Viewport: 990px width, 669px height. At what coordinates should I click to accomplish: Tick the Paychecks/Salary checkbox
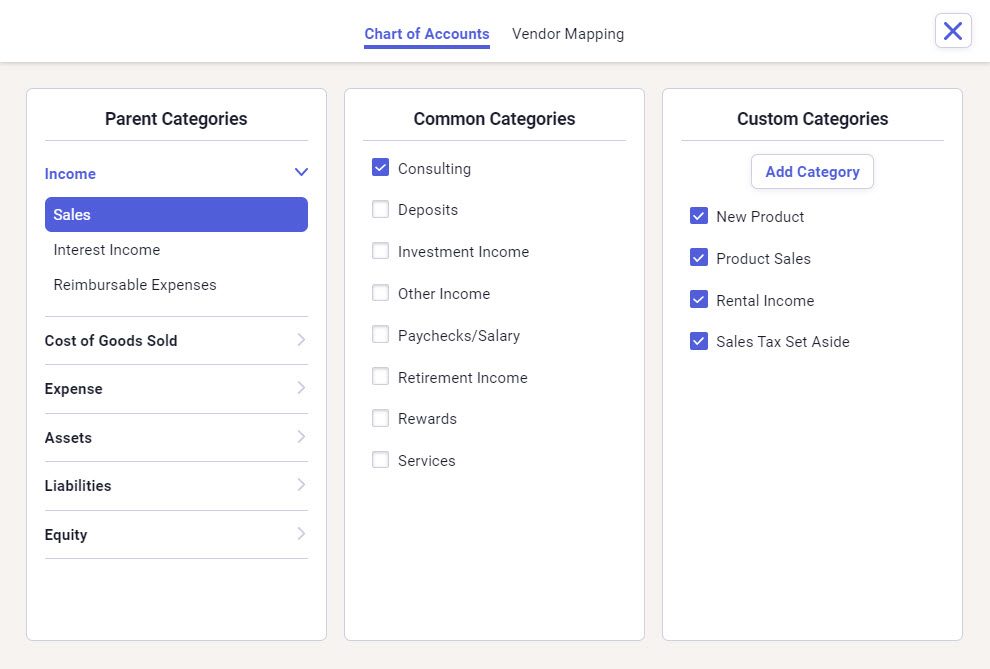pyautogui.click(x=380, y=334)
